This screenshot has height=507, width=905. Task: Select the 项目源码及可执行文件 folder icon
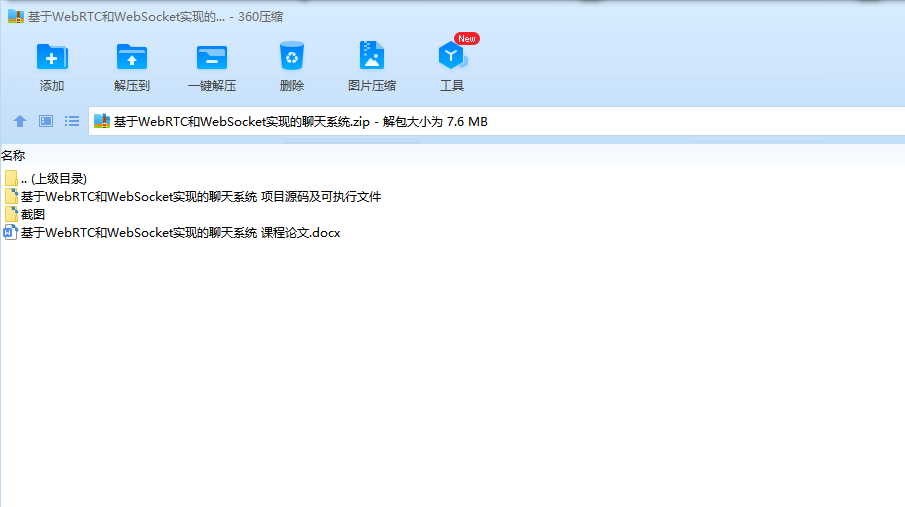(10, 196)
